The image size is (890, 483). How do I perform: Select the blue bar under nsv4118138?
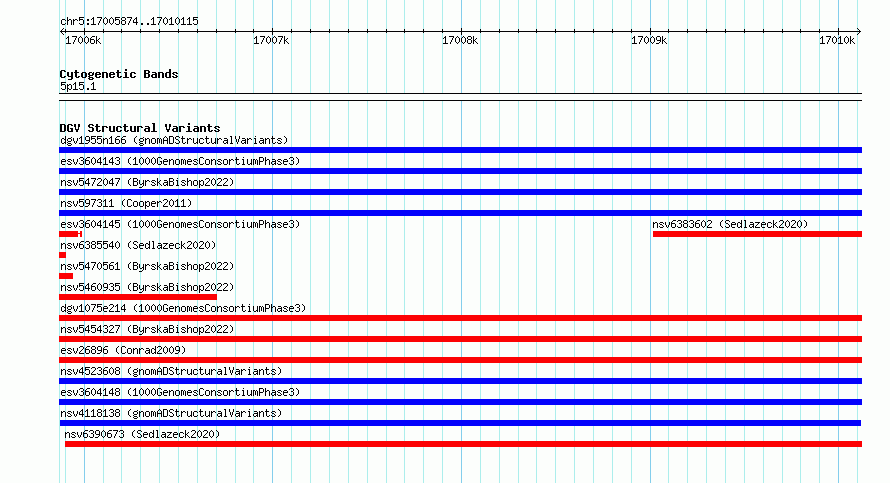pyautogui.click(x=460, y=423)
